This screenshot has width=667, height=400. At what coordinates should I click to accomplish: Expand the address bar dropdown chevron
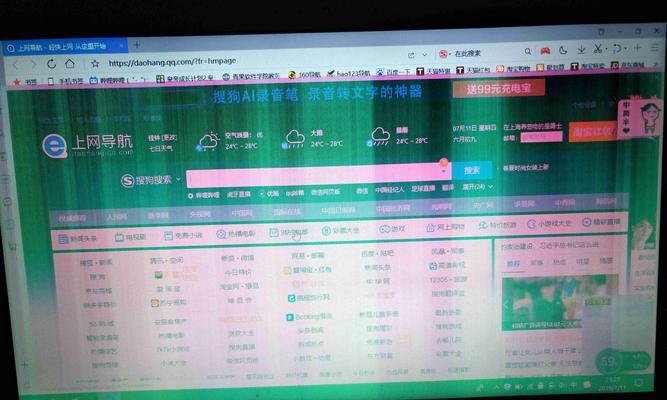pyautogui.click(x=425, y=55)
